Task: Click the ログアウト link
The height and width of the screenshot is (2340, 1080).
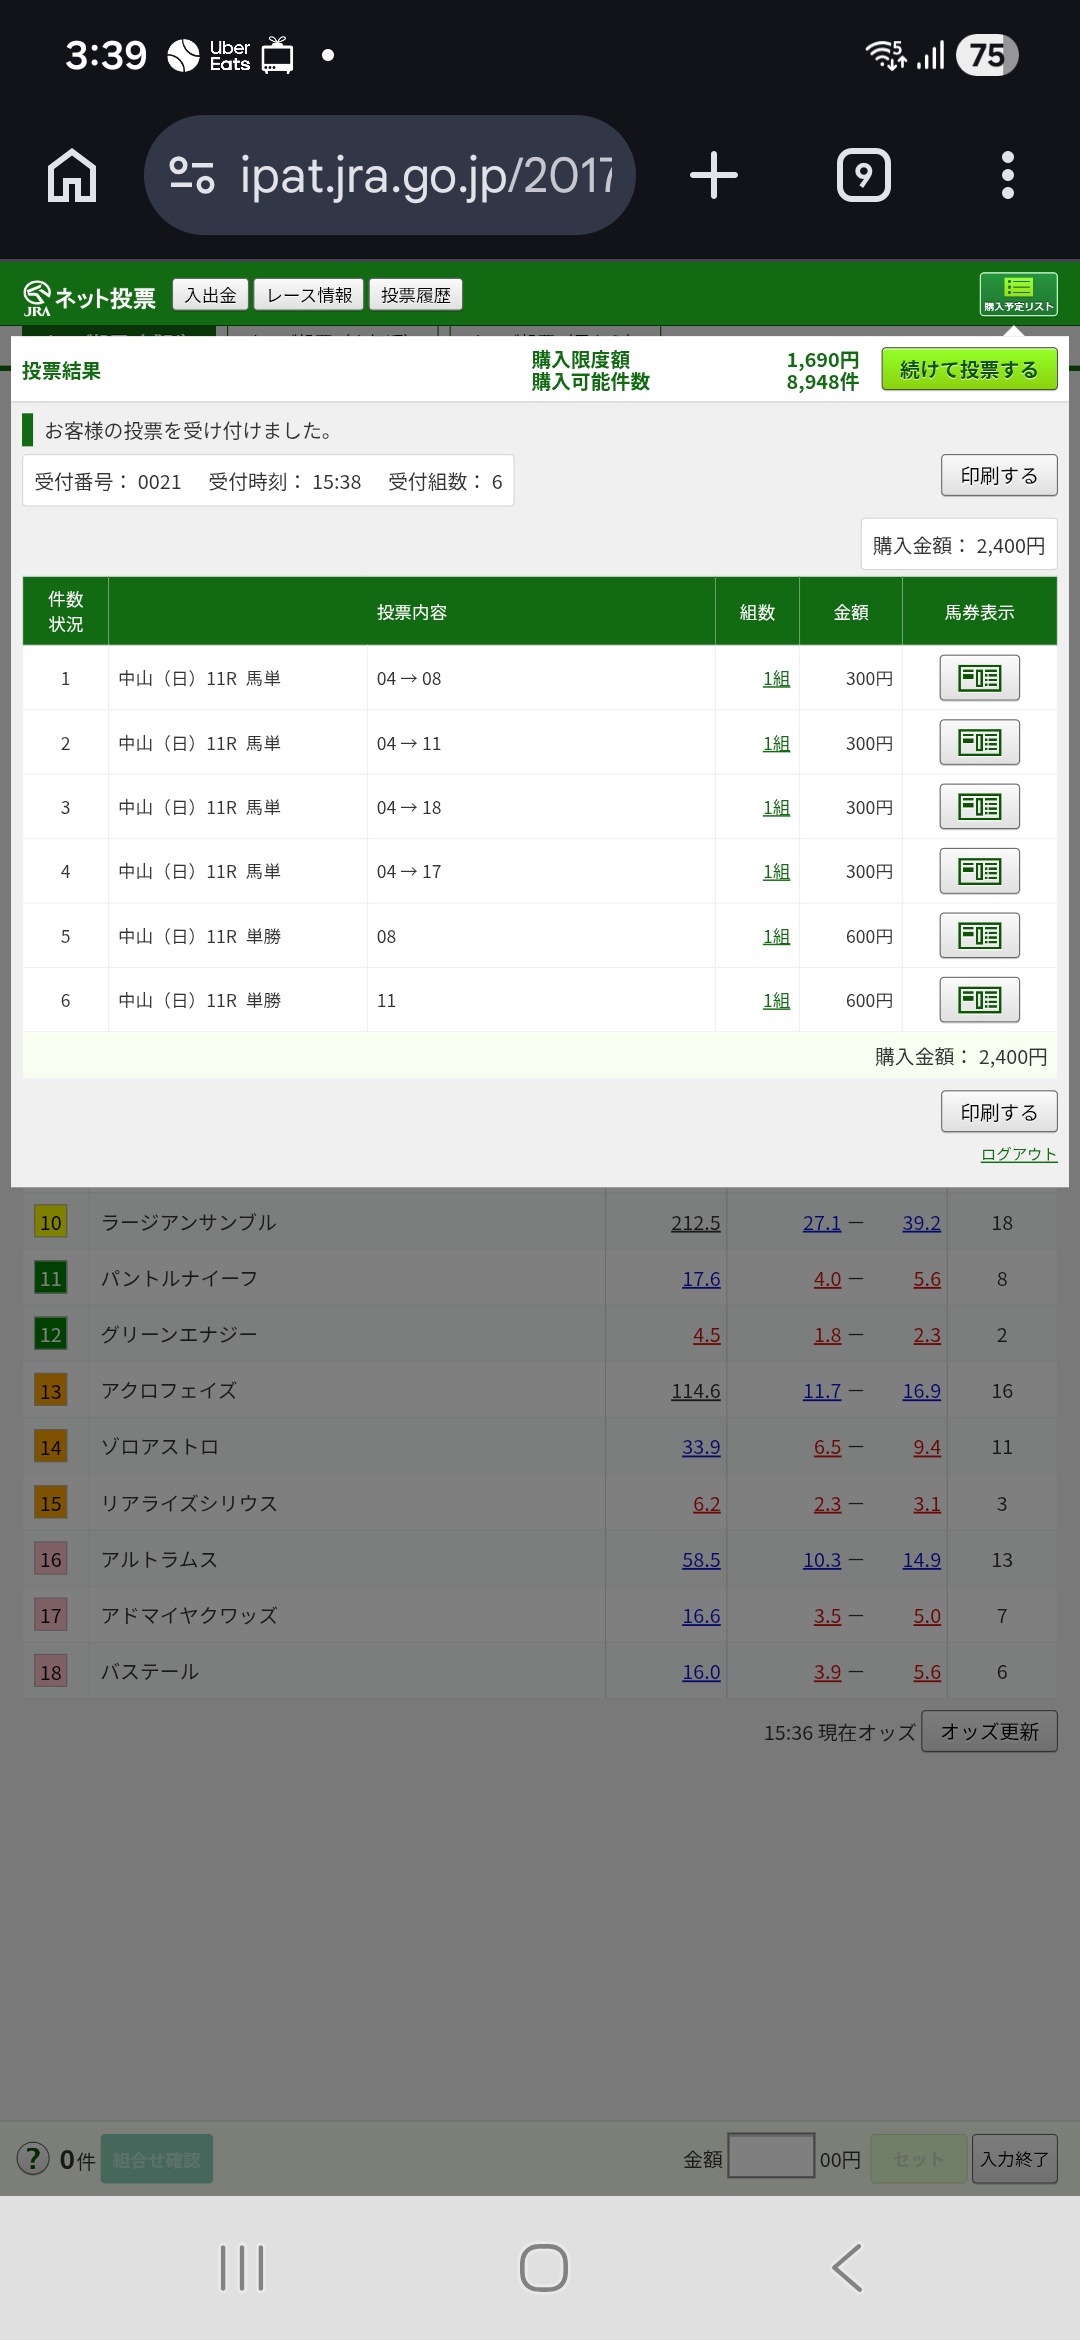Action: coord(1018,1154)
